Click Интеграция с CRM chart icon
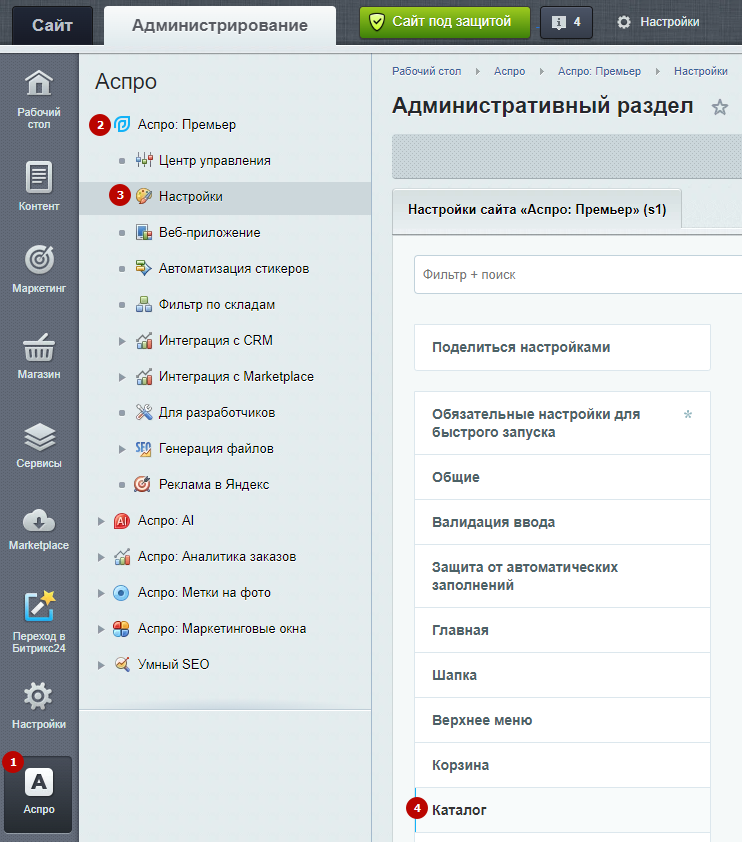Image resolution: width=742 pixels, height=842 pixels. point(143,340)
